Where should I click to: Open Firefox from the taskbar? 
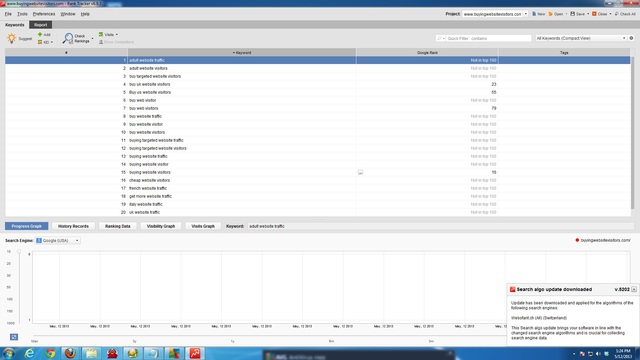coord(70,353)
